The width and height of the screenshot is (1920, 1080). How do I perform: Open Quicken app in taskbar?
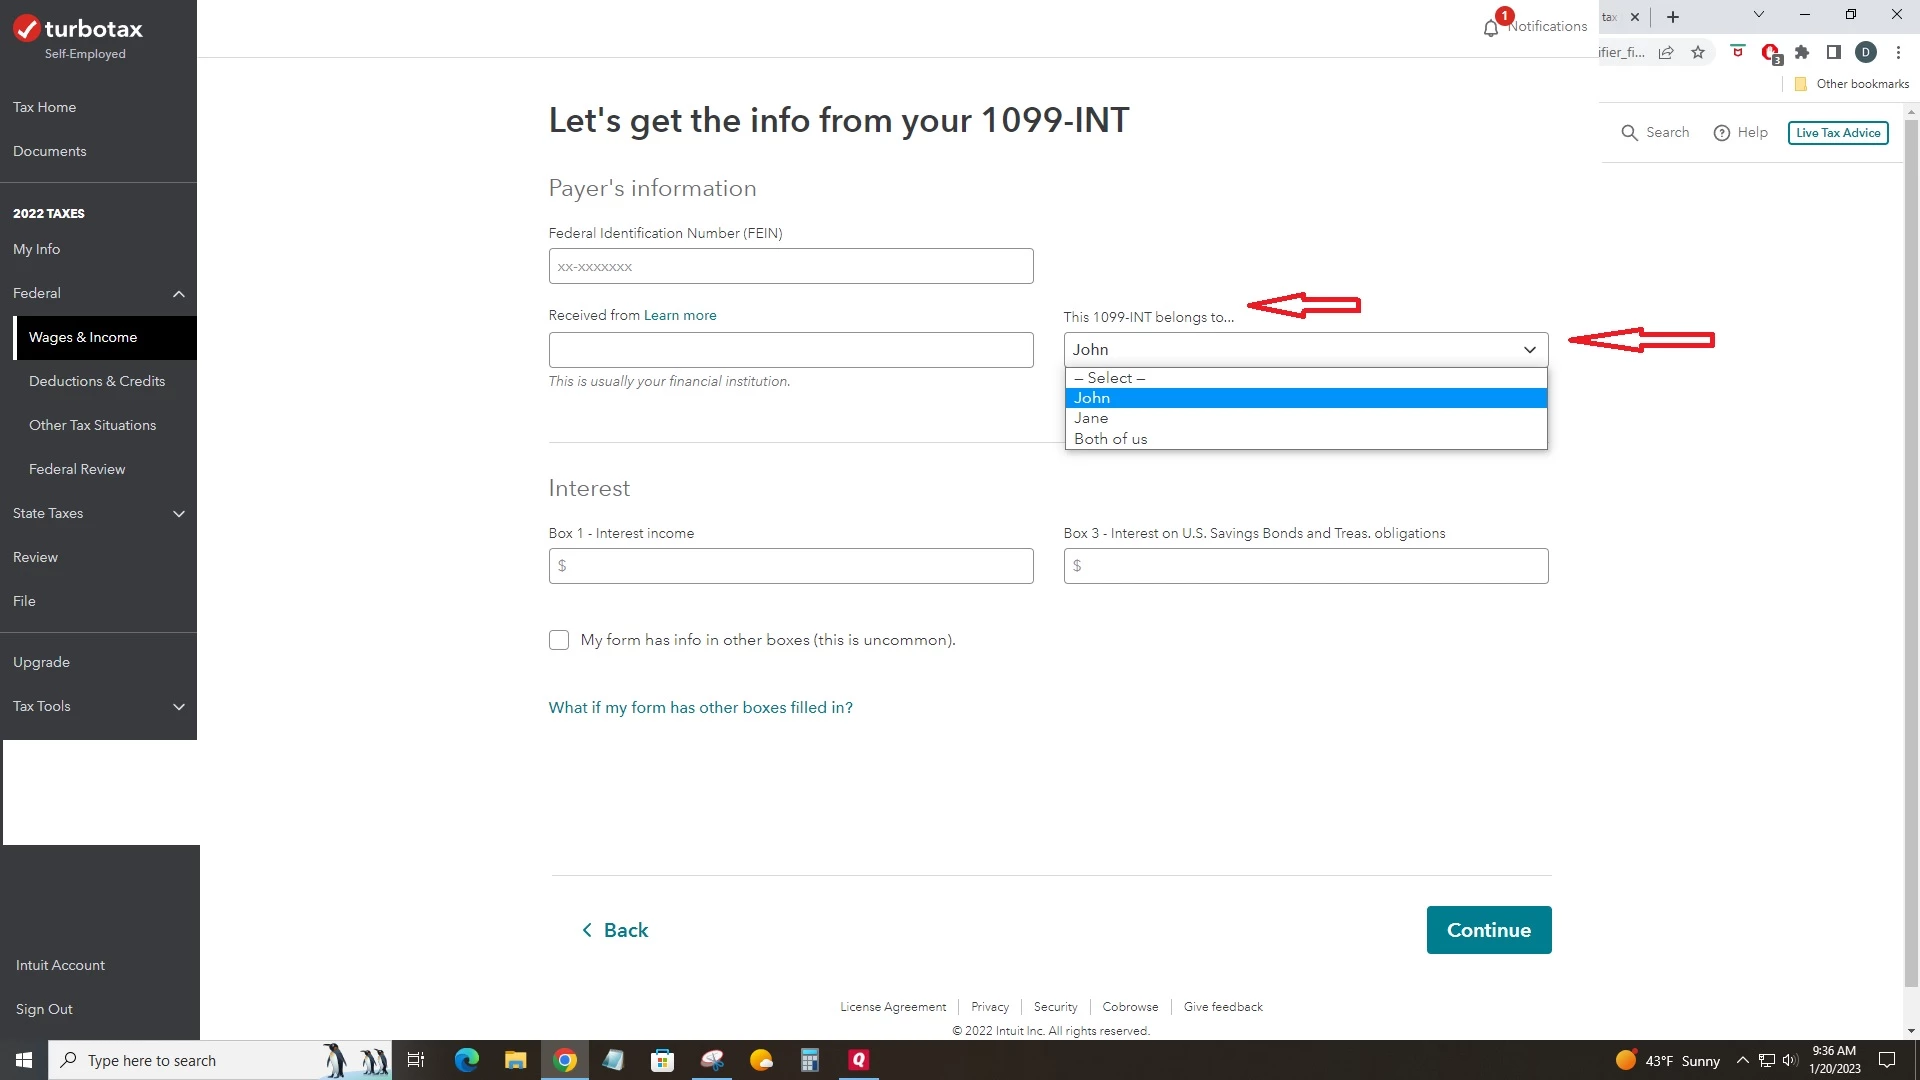859,1060
